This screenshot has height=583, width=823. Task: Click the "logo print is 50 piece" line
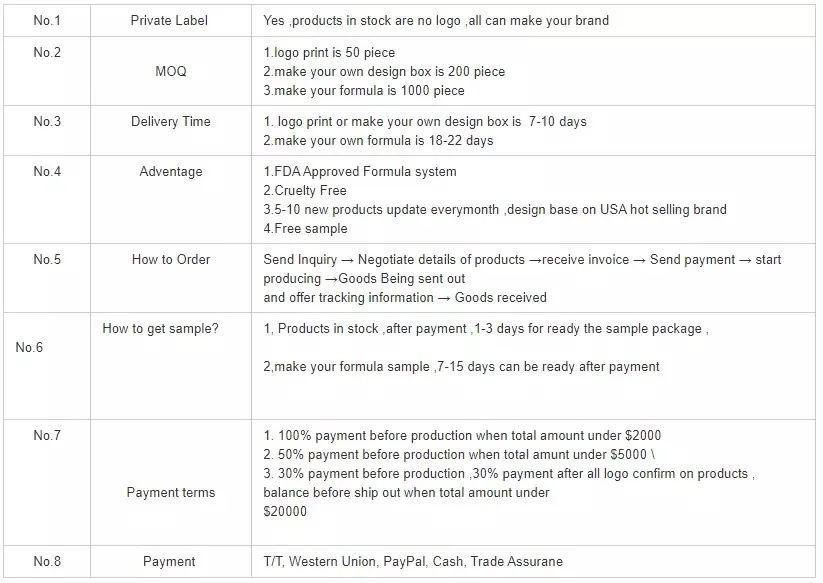tap(329, 53)
